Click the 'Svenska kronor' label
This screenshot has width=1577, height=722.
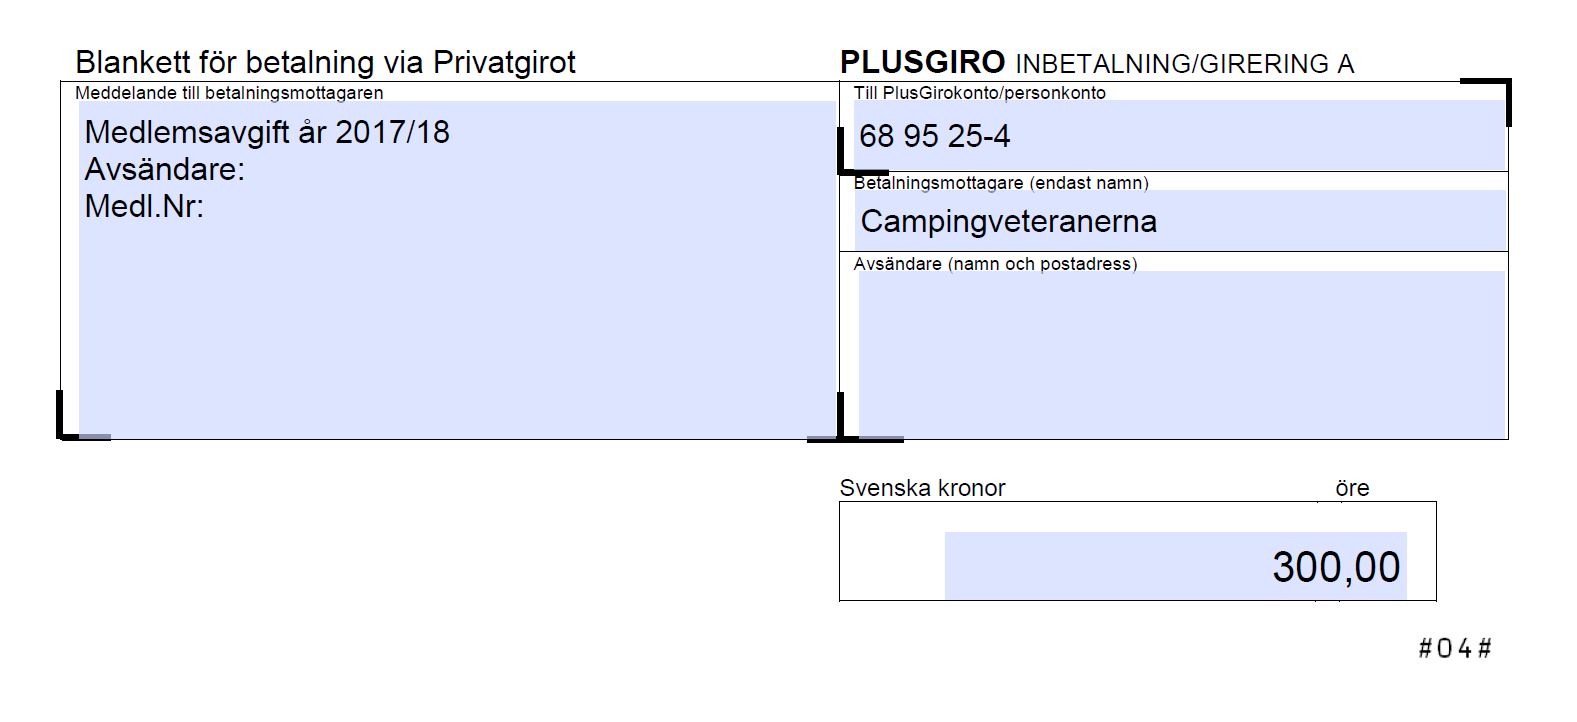[922, 488]
